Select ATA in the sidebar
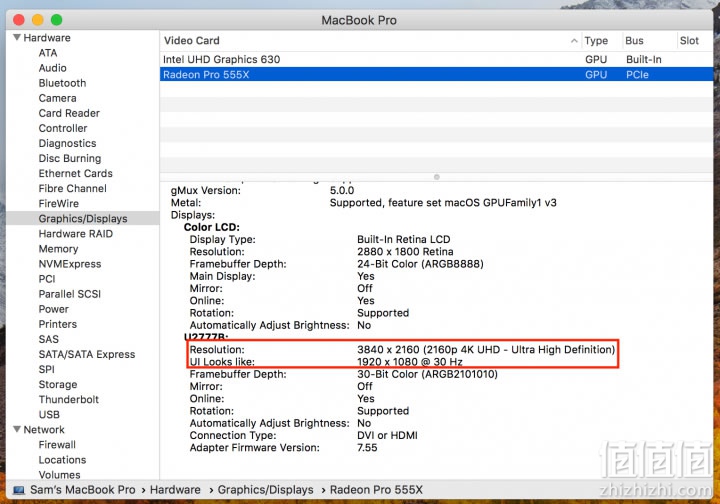 tap(48, 53)
